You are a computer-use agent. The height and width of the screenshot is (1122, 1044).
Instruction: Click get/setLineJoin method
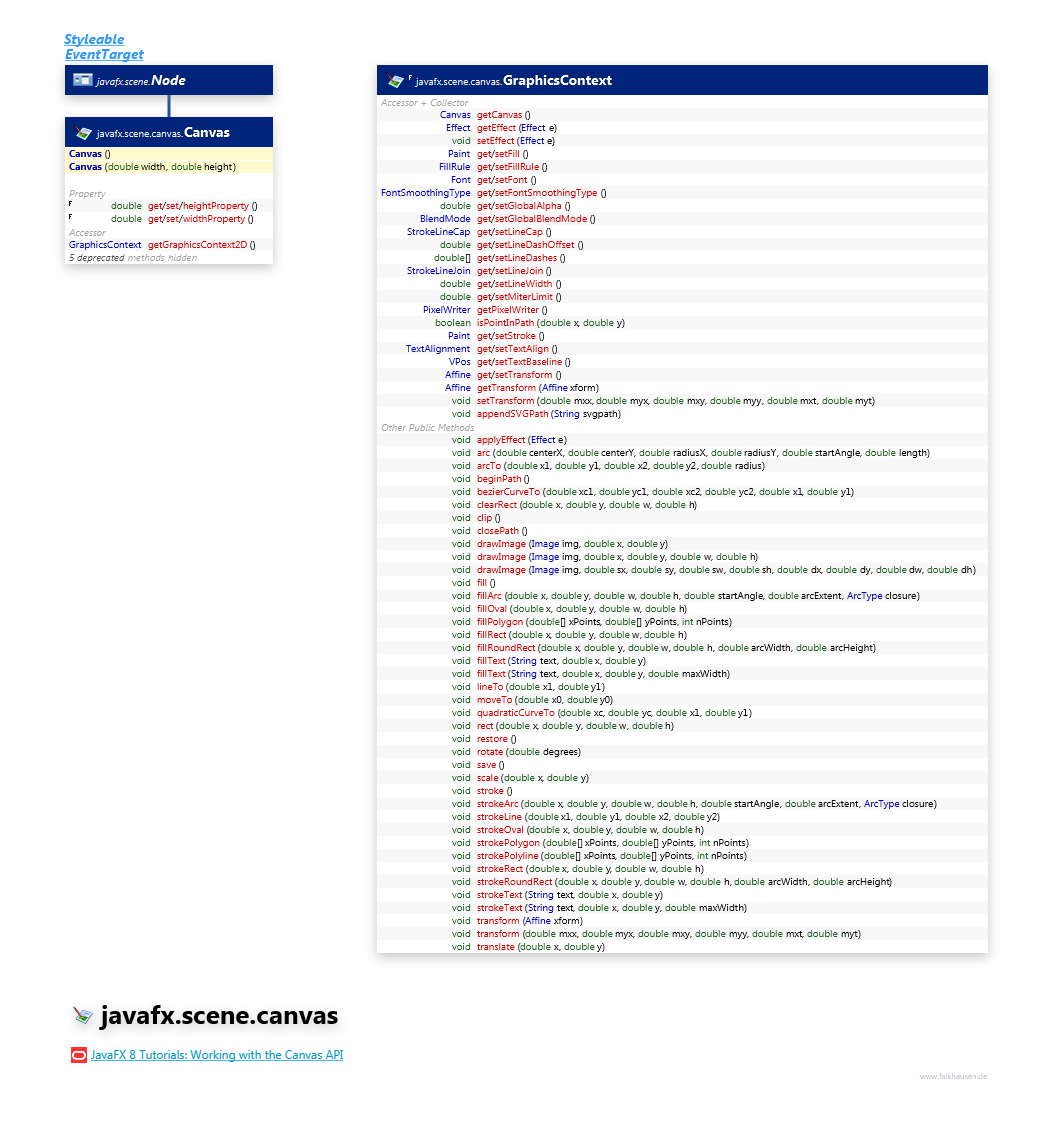click(514, 271)
